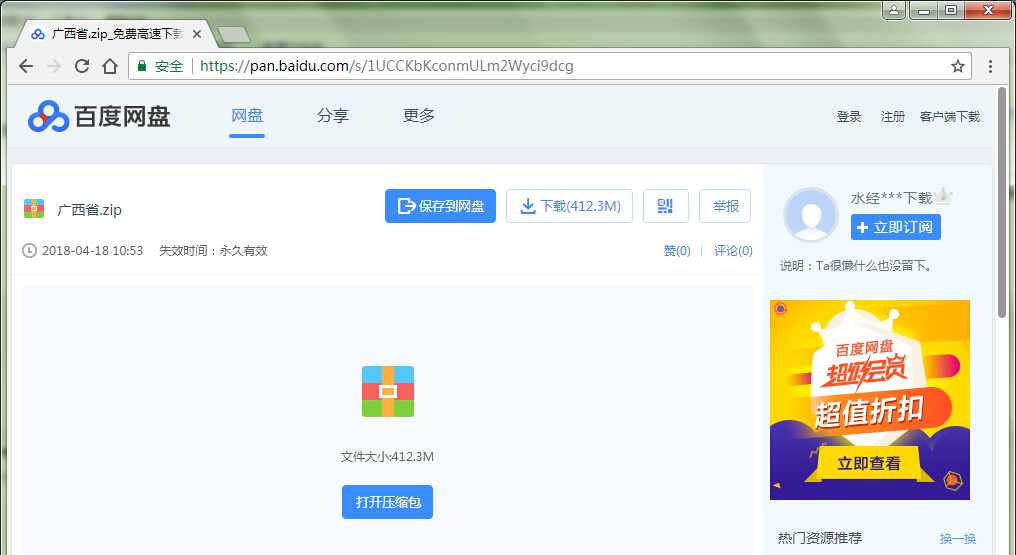Viewport: 1016px width, 555px height.
Task: Click 文件大小:412.3M text
Action: pos(387,457)
